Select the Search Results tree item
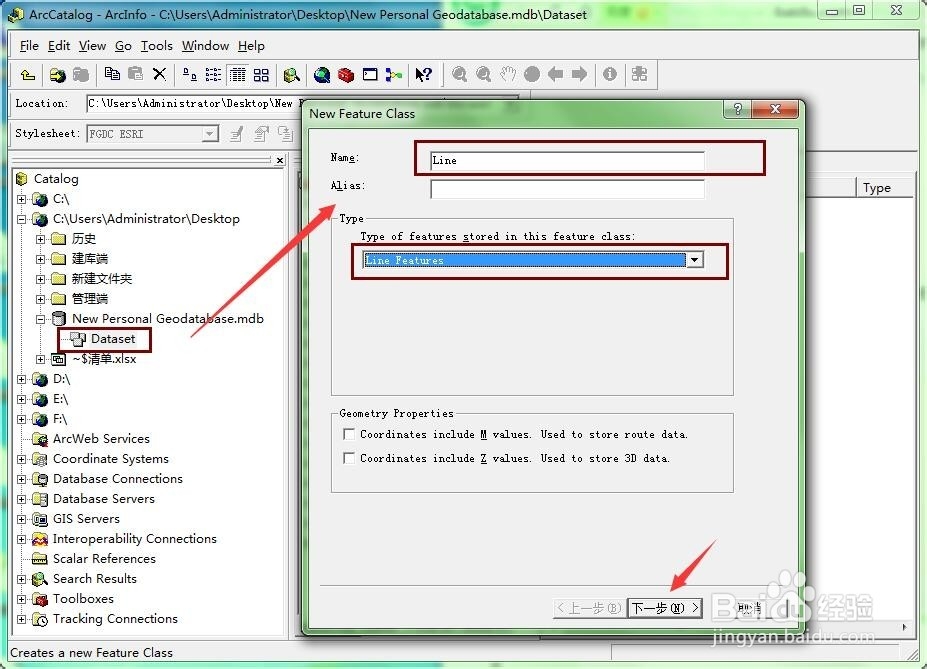Screen dimensions: 927x669 (95, 579)
